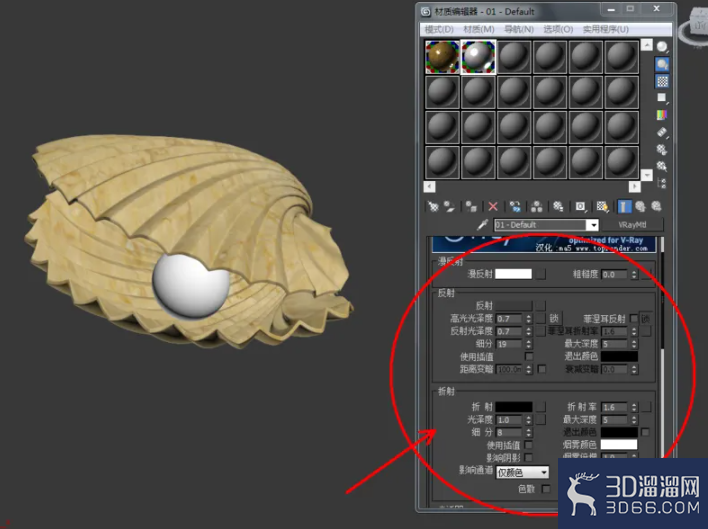Click the white 烟雾颜色 swatch
This screenshot has width=708, height=529.
tap(619, 445)
